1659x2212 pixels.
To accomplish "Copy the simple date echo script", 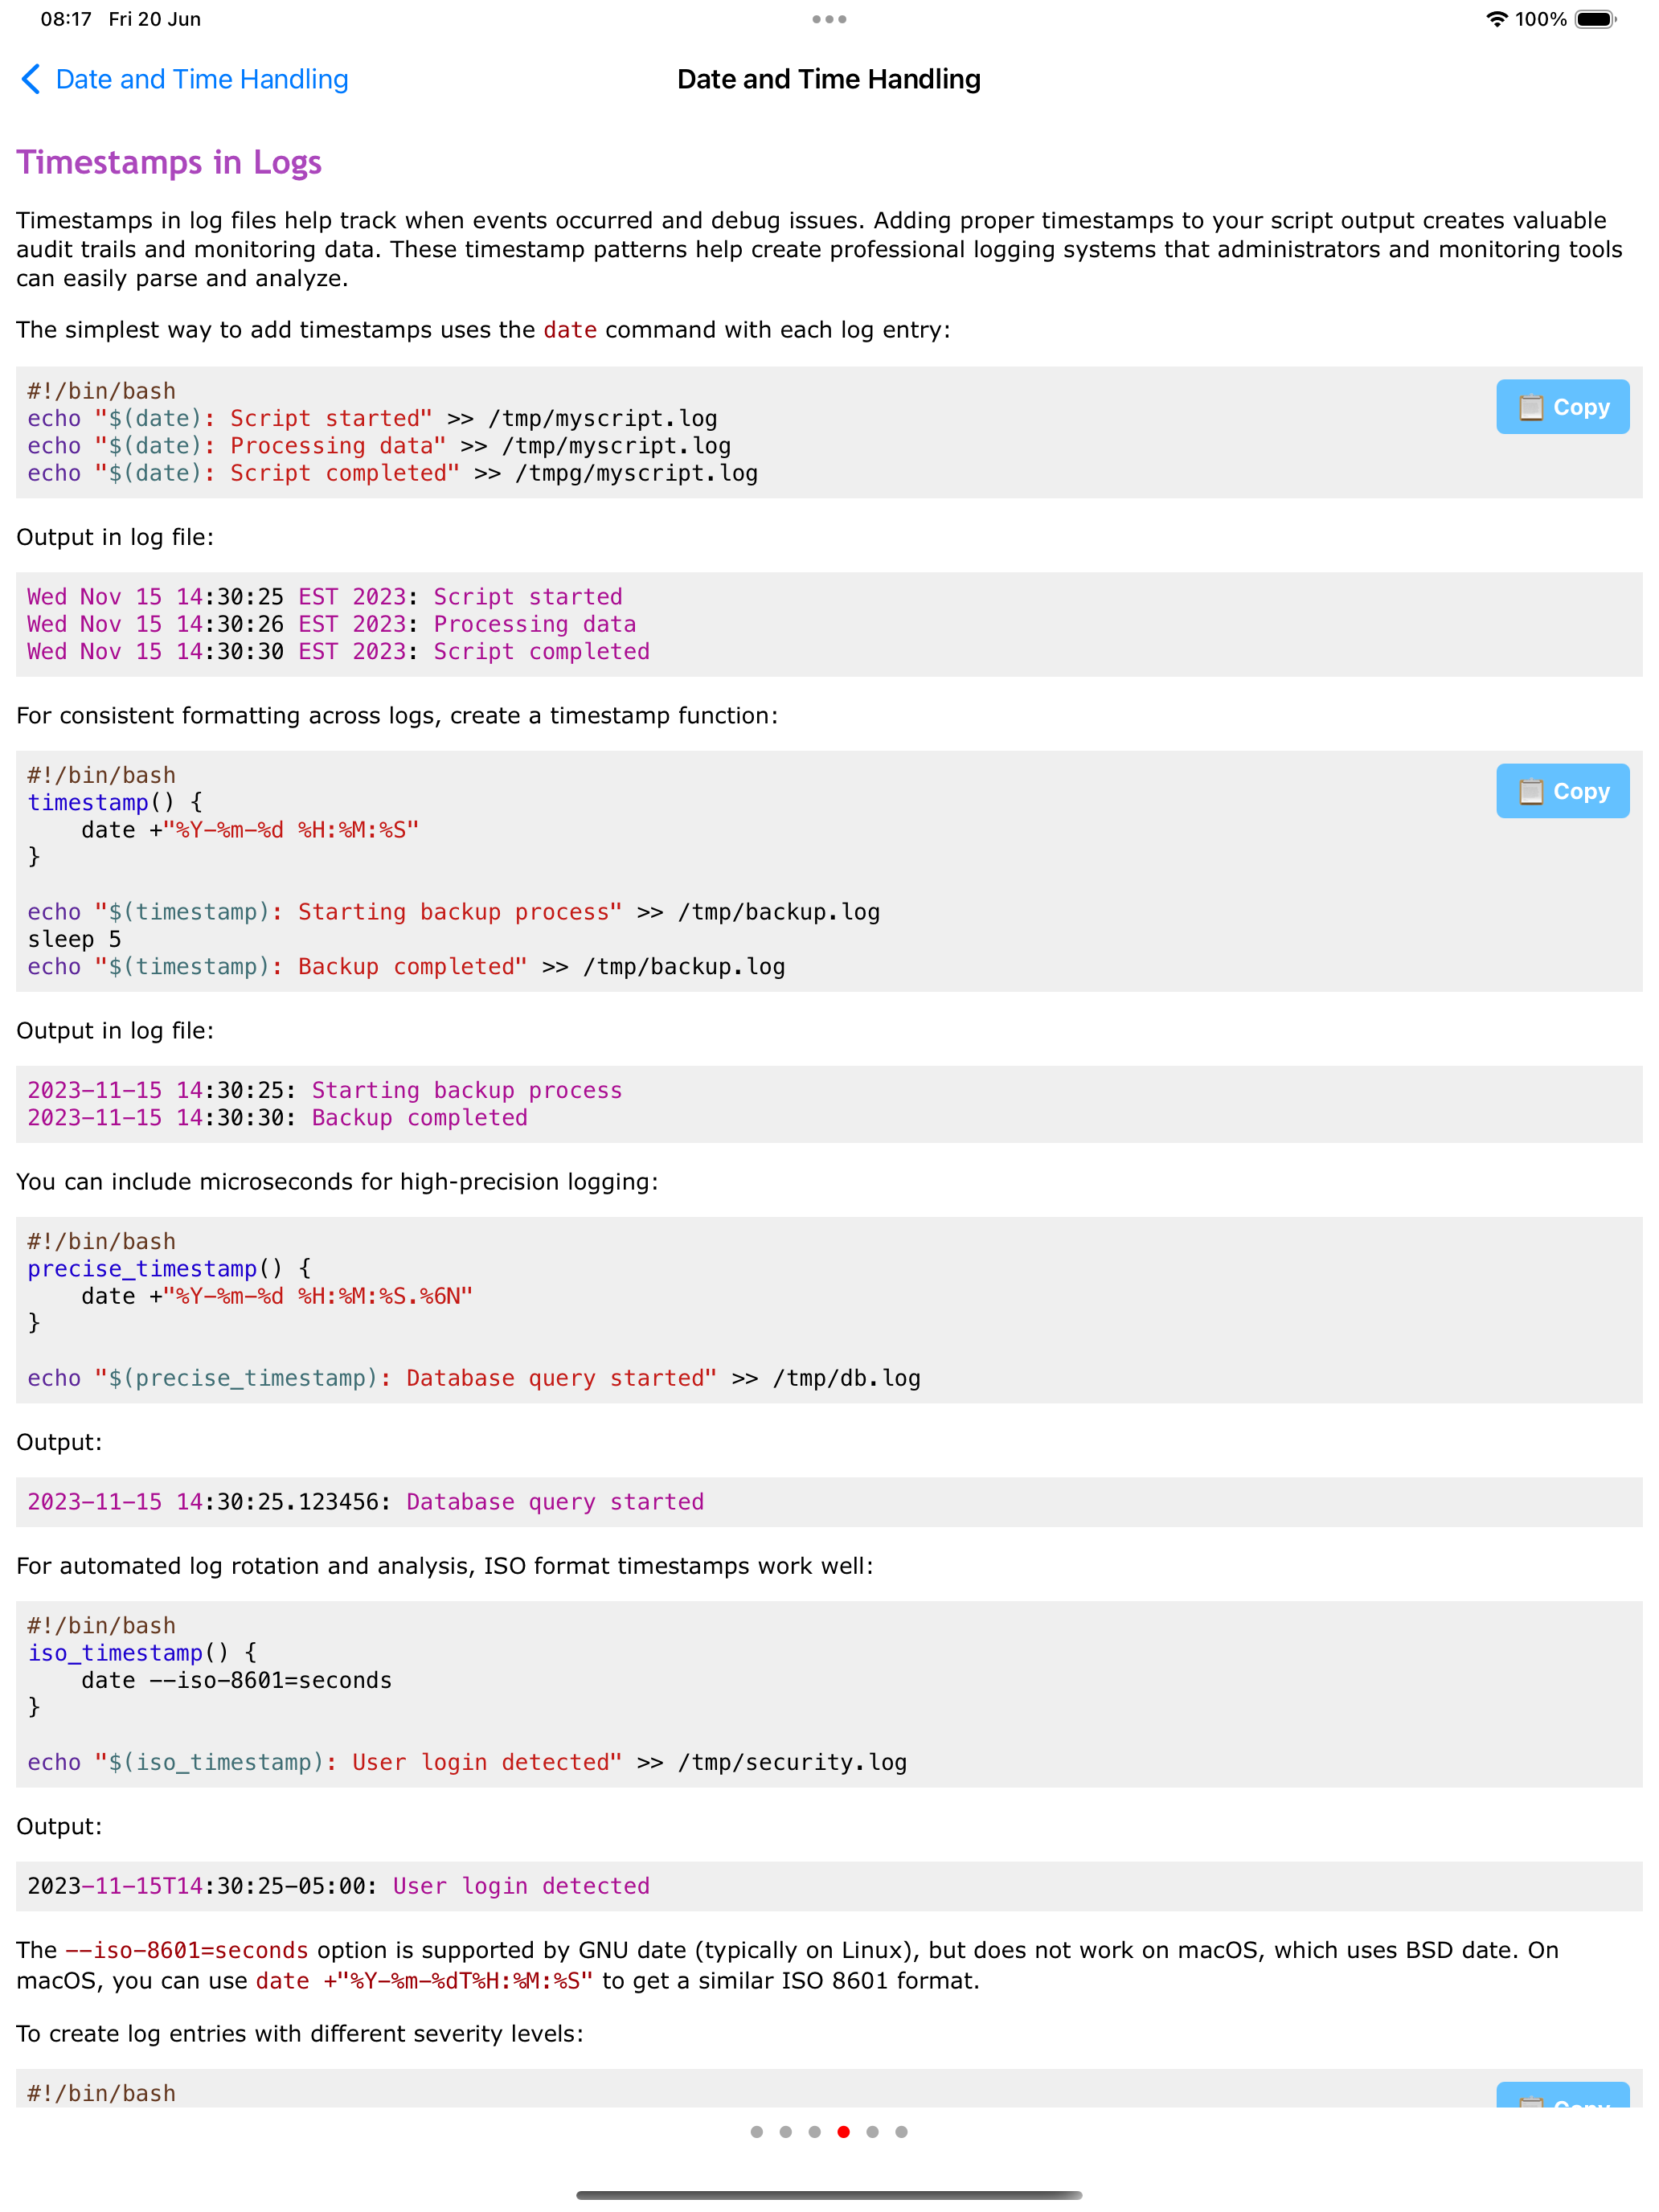I will coord(1562,407).
